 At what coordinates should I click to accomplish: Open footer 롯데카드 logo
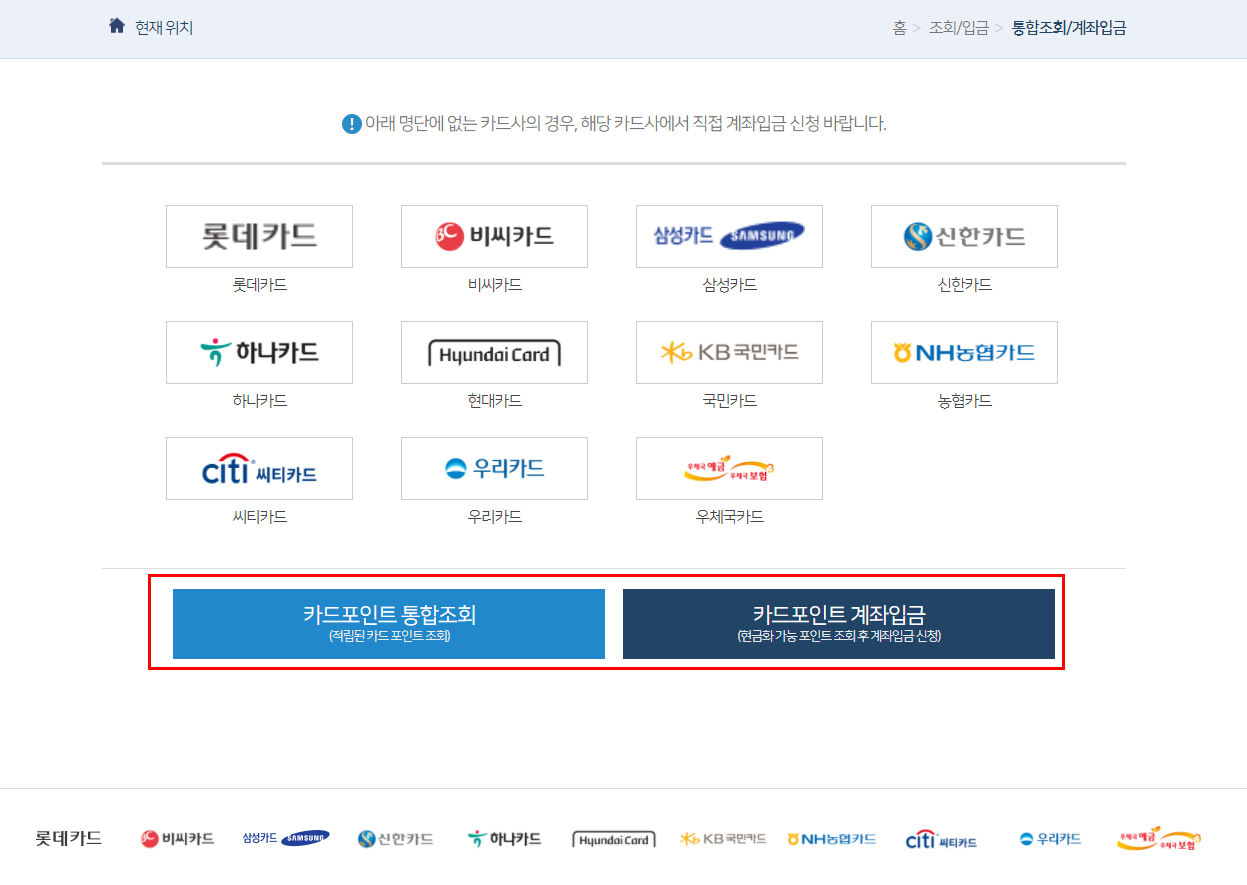pyautogui.click(x=69, y=838)
